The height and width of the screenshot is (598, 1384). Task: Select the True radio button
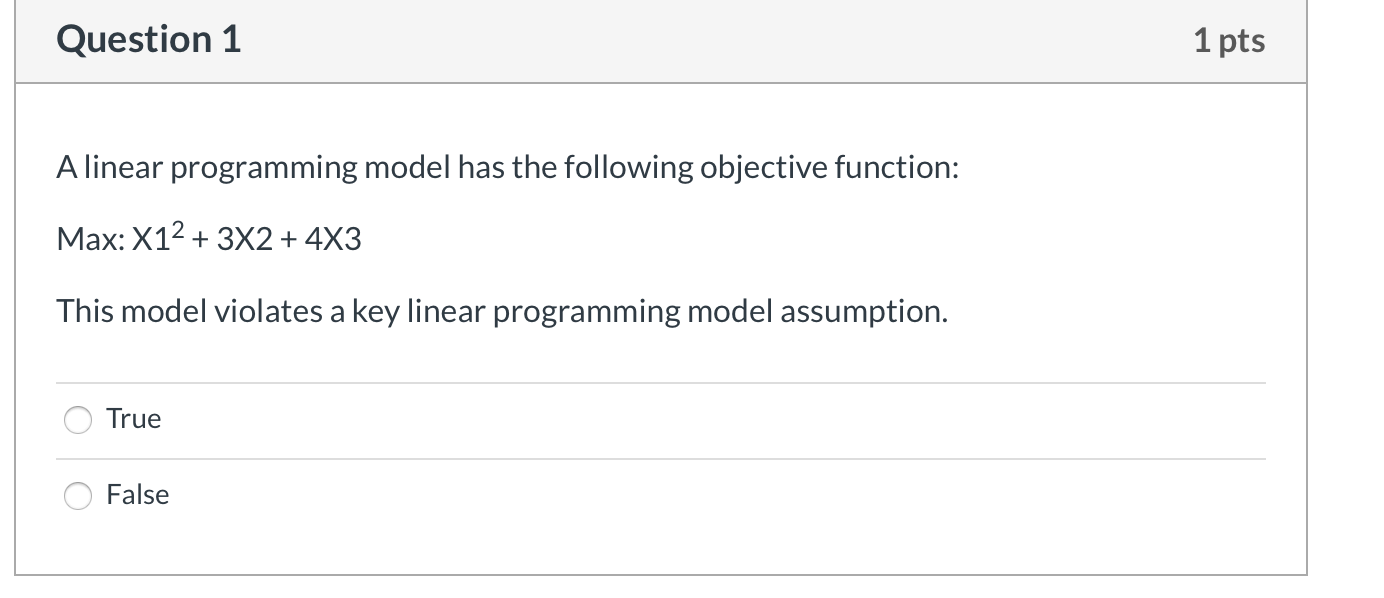(78, 419)
